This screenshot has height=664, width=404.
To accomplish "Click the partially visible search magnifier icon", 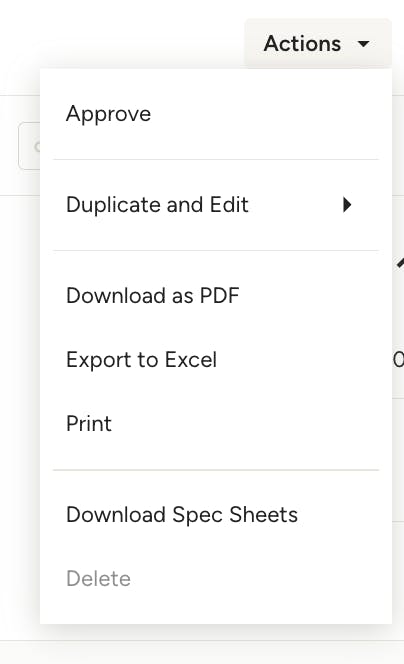I will pyautogui.click(x=37, y=147).
